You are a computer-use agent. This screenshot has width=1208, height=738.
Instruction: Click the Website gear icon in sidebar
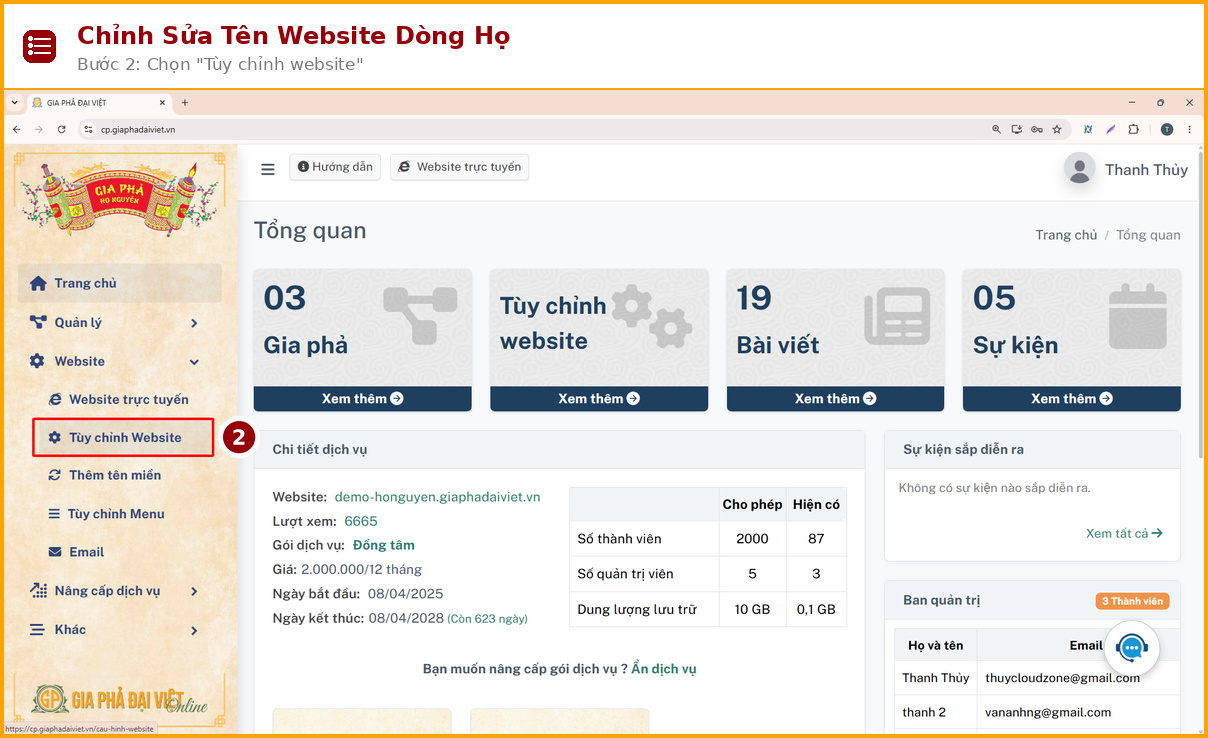click(x=38, y=361)
